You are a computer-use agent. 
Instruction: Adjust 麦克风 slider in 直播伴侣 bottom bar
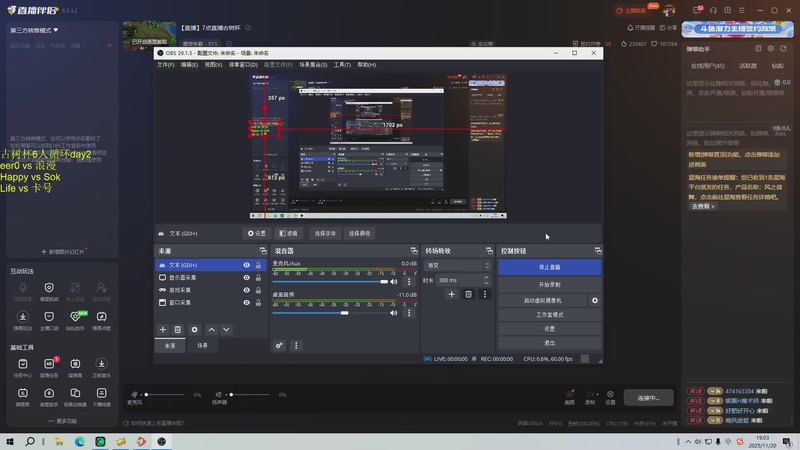tap(163, 394)
